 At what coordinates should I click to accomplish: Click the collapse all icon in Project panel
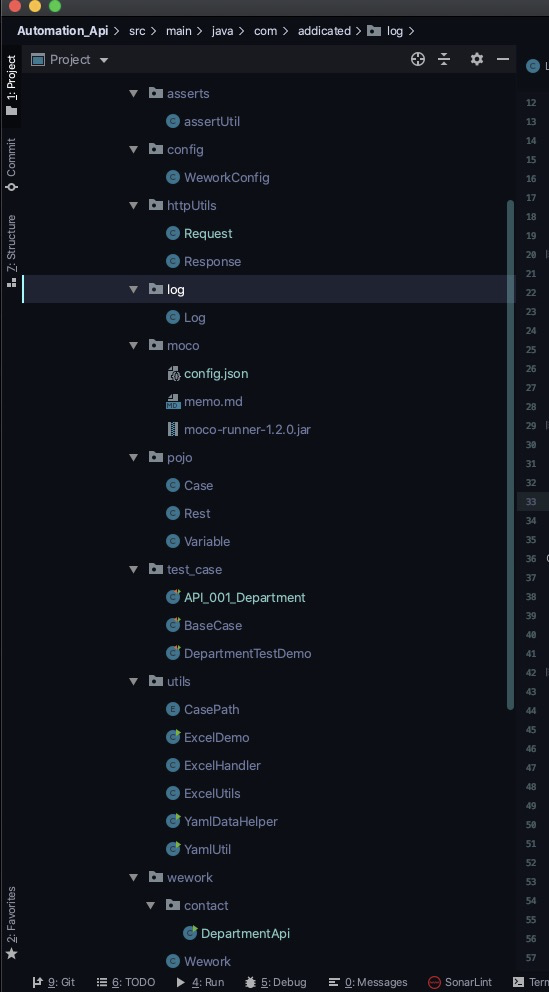pos(444,59)
